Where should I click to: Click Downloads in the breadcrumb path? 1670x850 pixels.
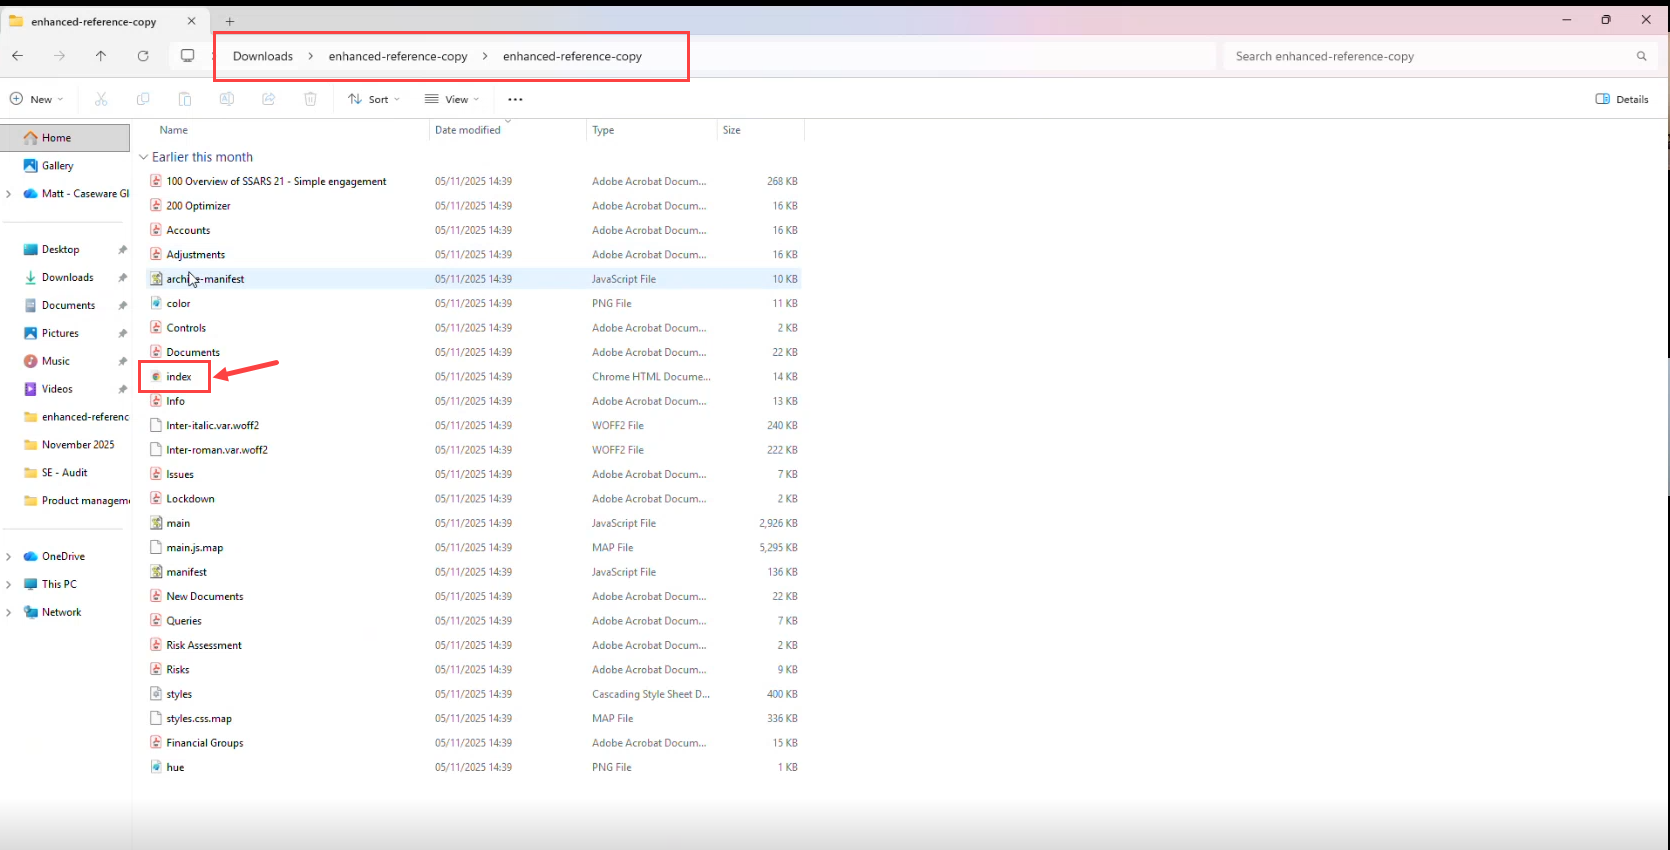click(263, 56)
